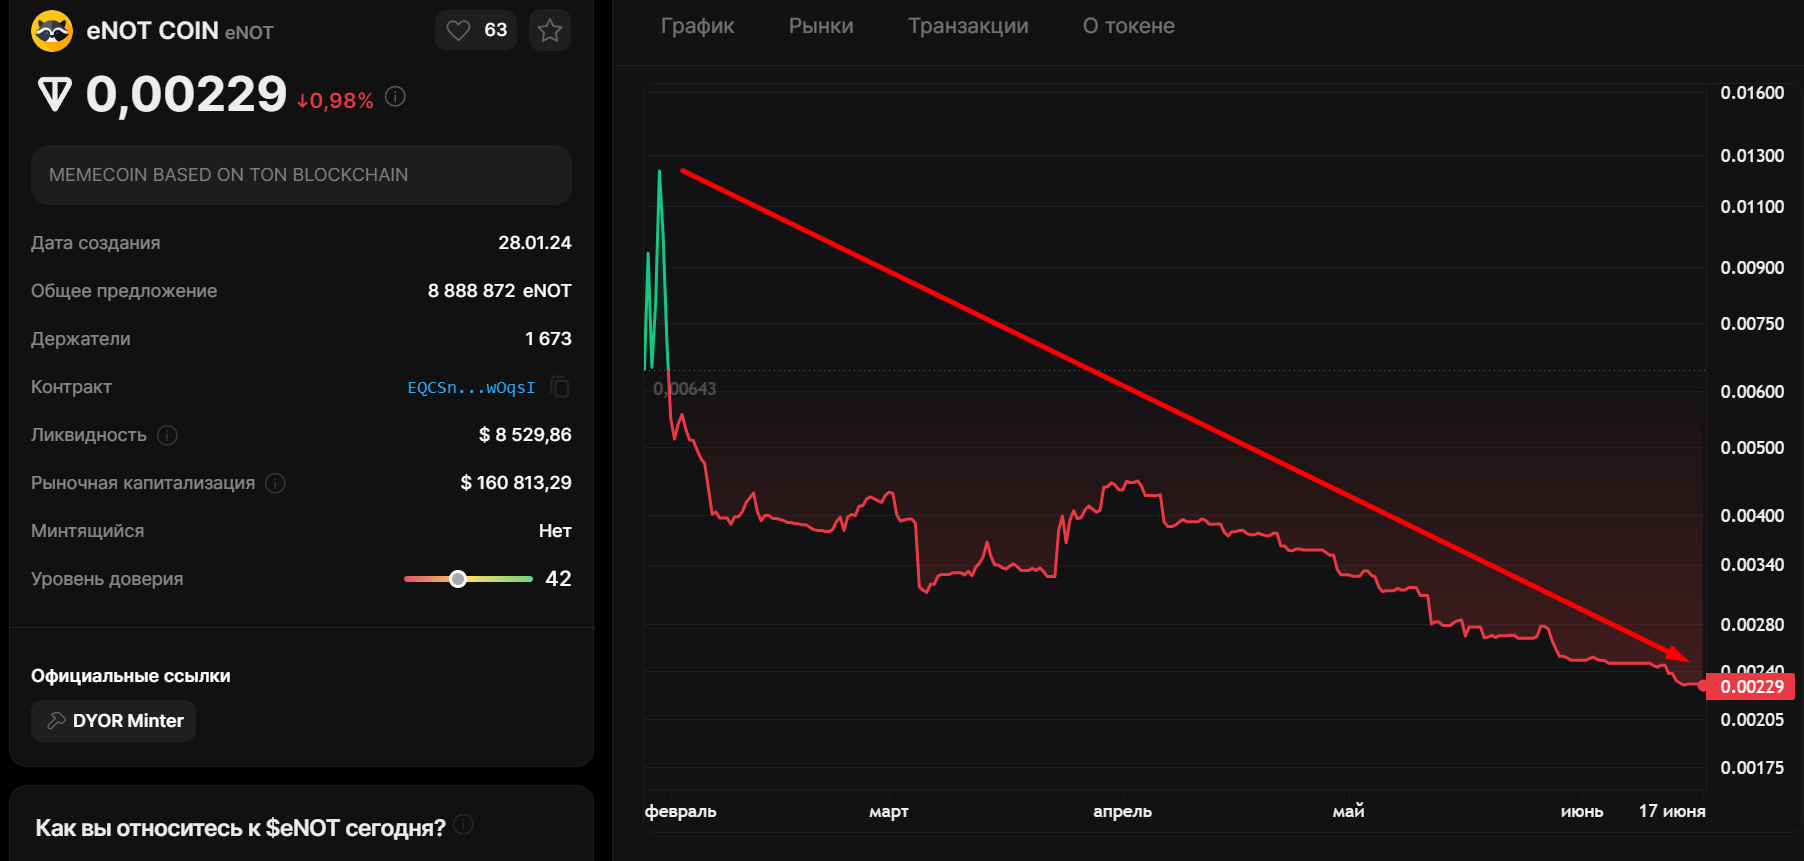1804x861 pixels.
Task: Click the creation date 28.01.24
Action: point(535,243)
